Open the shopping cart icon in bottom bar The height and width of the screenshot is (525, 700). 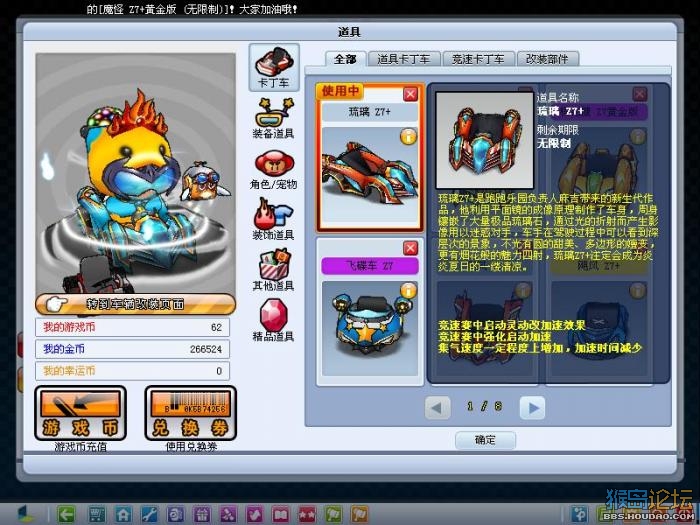(x=96, y=515)
